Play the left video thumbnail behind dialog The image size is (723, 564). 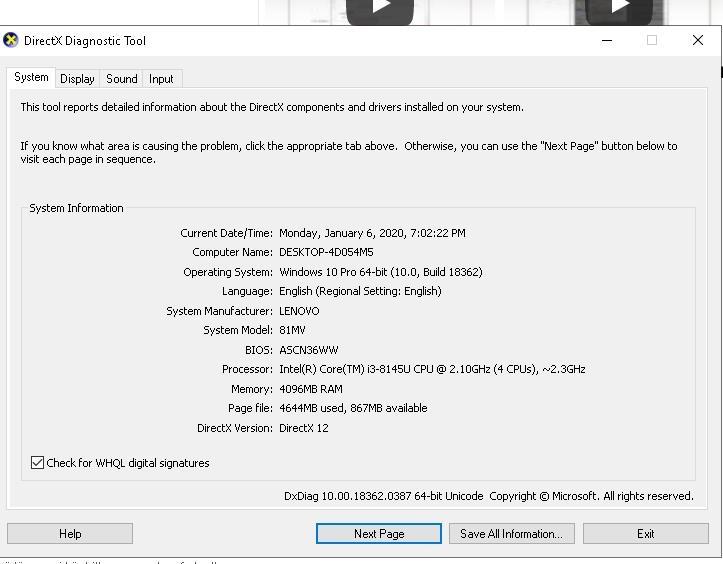(x=380, y=11)
